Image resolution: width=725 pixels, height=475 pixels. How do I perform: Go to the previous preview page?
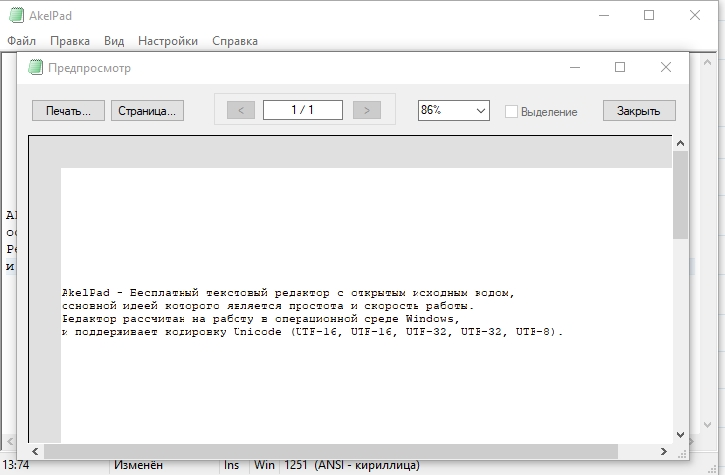[241, 110]
